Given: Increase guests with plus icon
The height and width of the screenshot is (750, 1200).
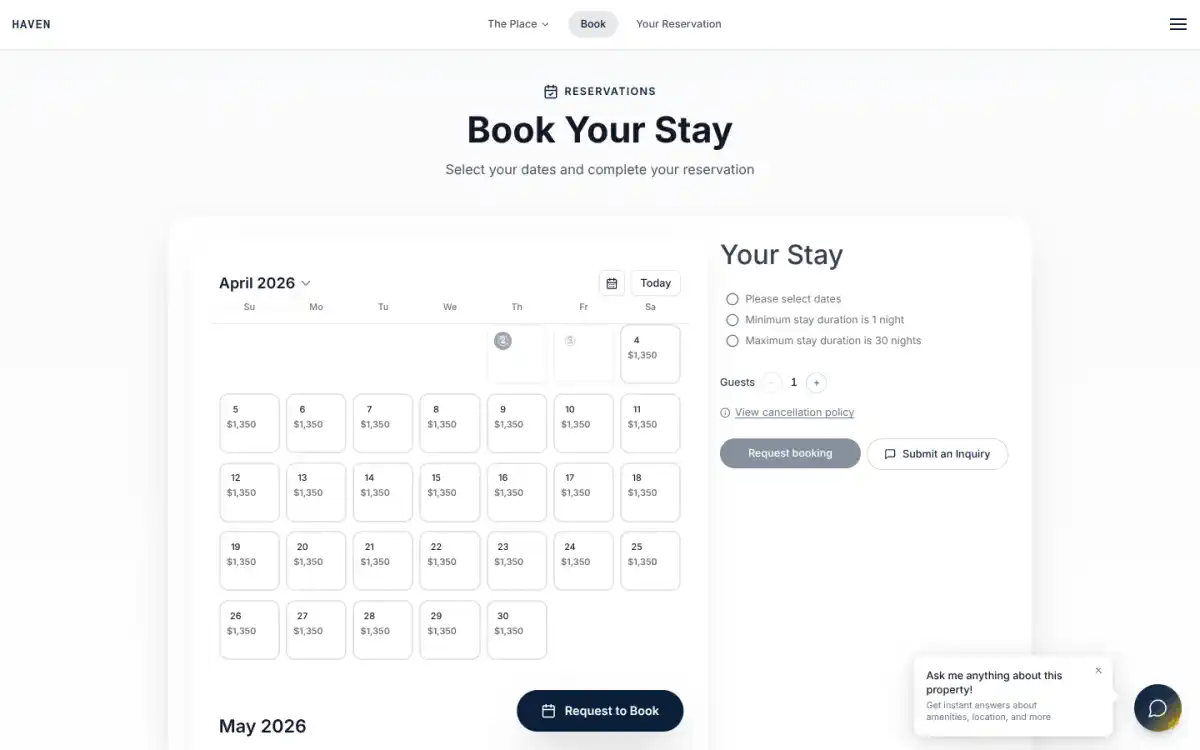Looking at the screenshot, I should [x=816, y=382].
